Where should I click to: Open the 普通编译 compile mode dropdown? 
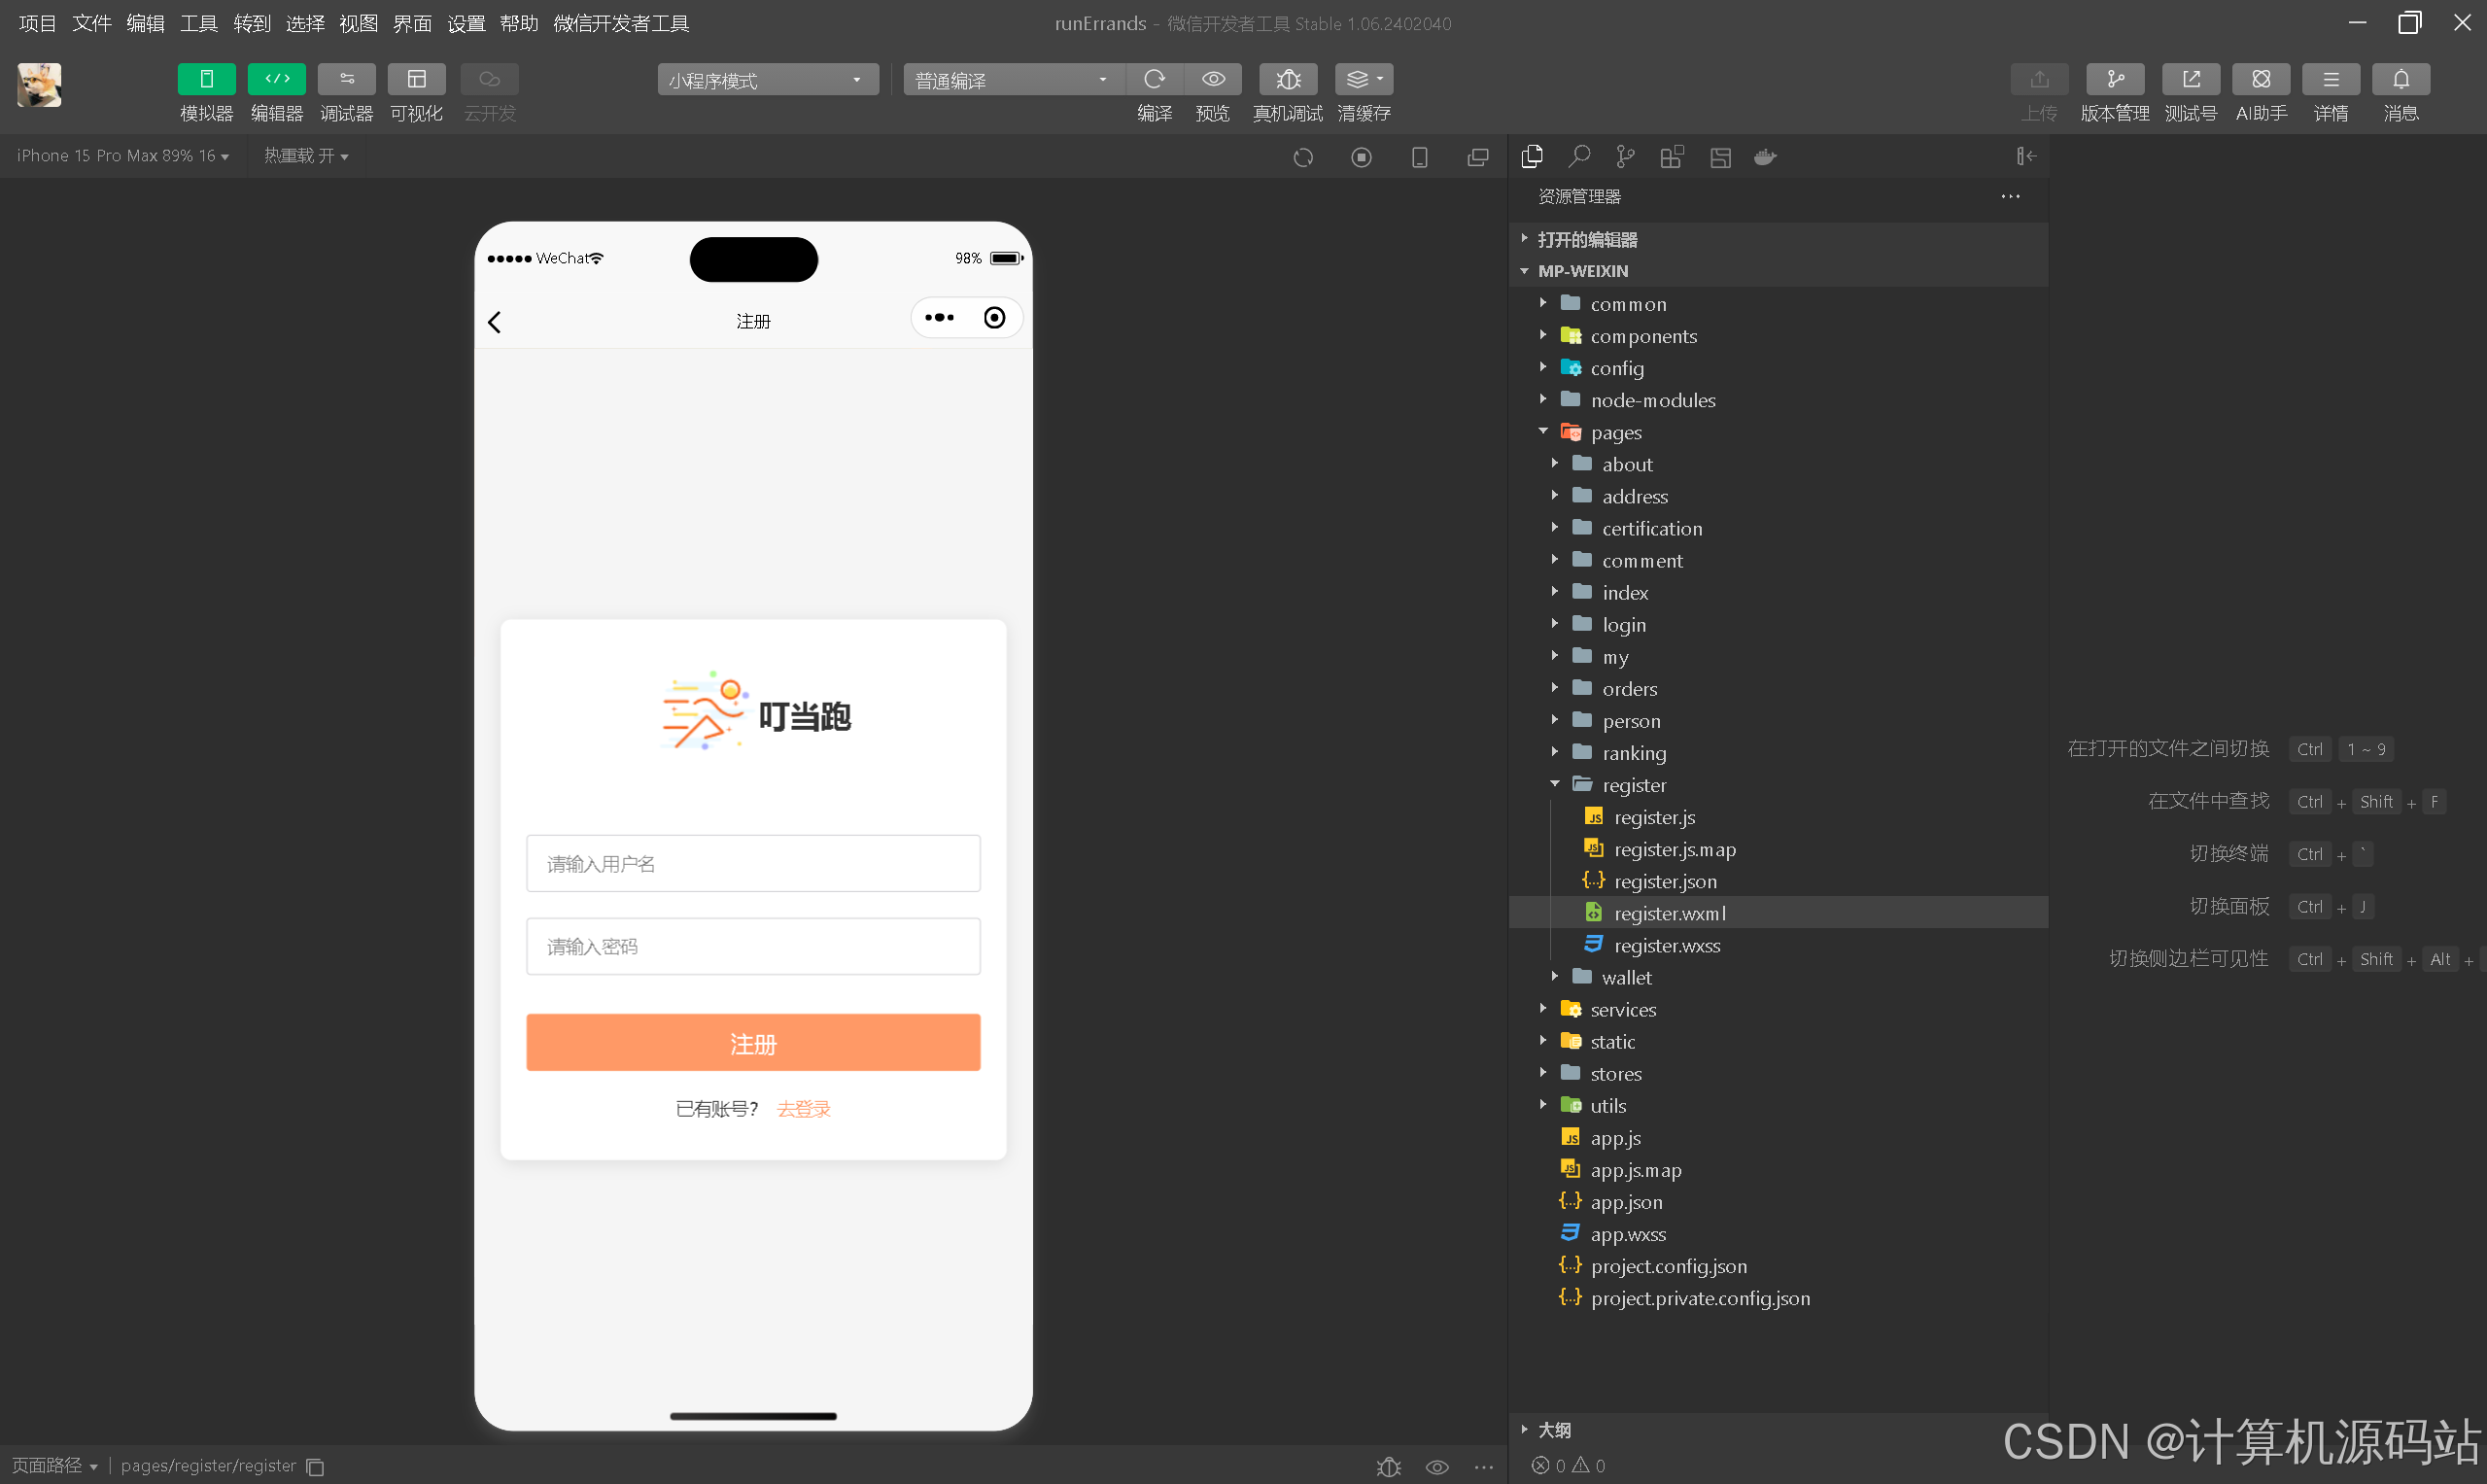(x=1012, y=79)
